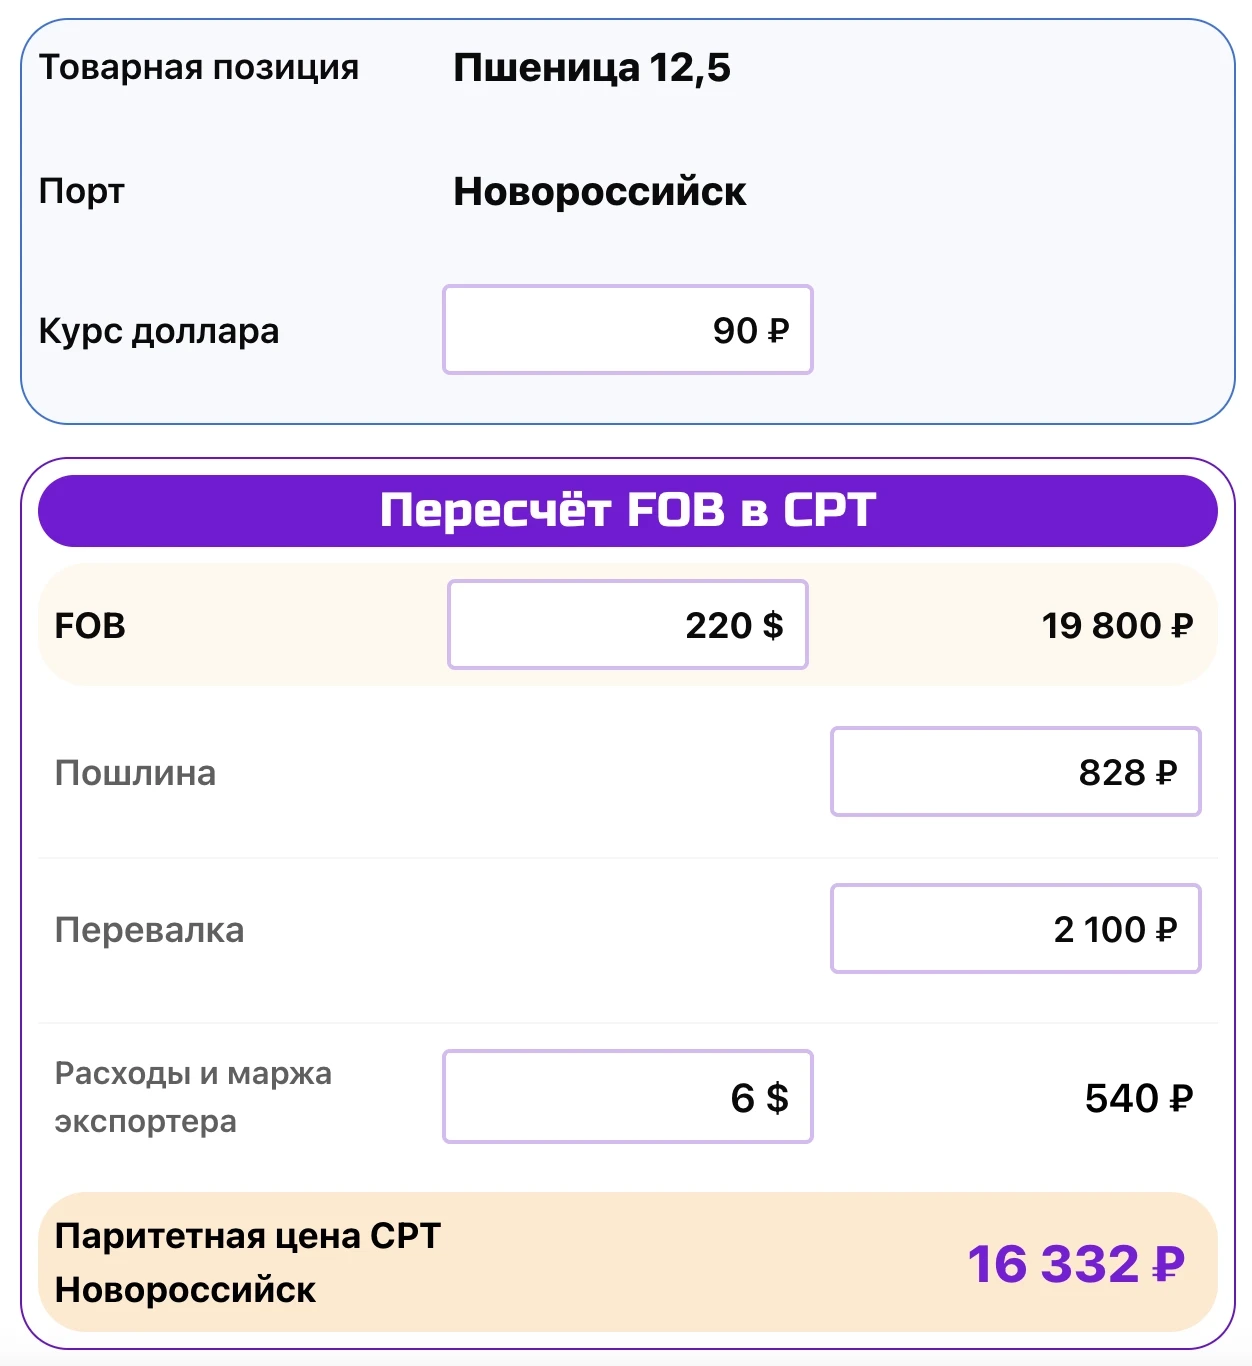The height and width of the screenshot is (1366, 1252).
Task: Click the bold Новороссийск port value
Action: point(599,192)
